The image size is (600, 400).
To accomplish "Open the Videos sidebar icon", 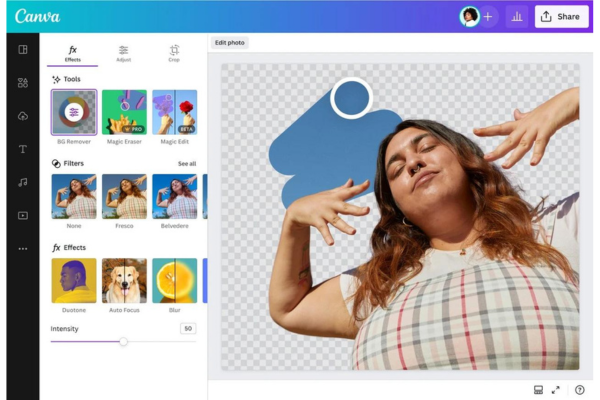I will tap(22, 215).
